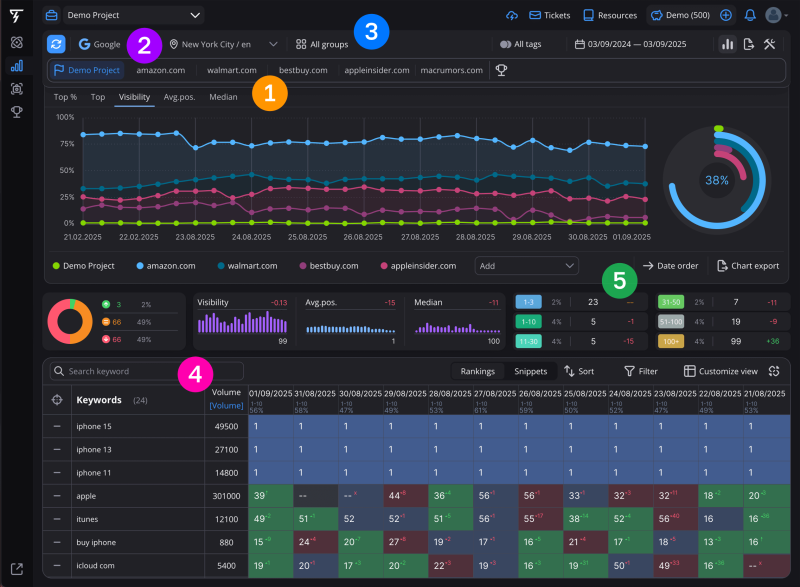Click the cloud upload icon

[512, 15]
